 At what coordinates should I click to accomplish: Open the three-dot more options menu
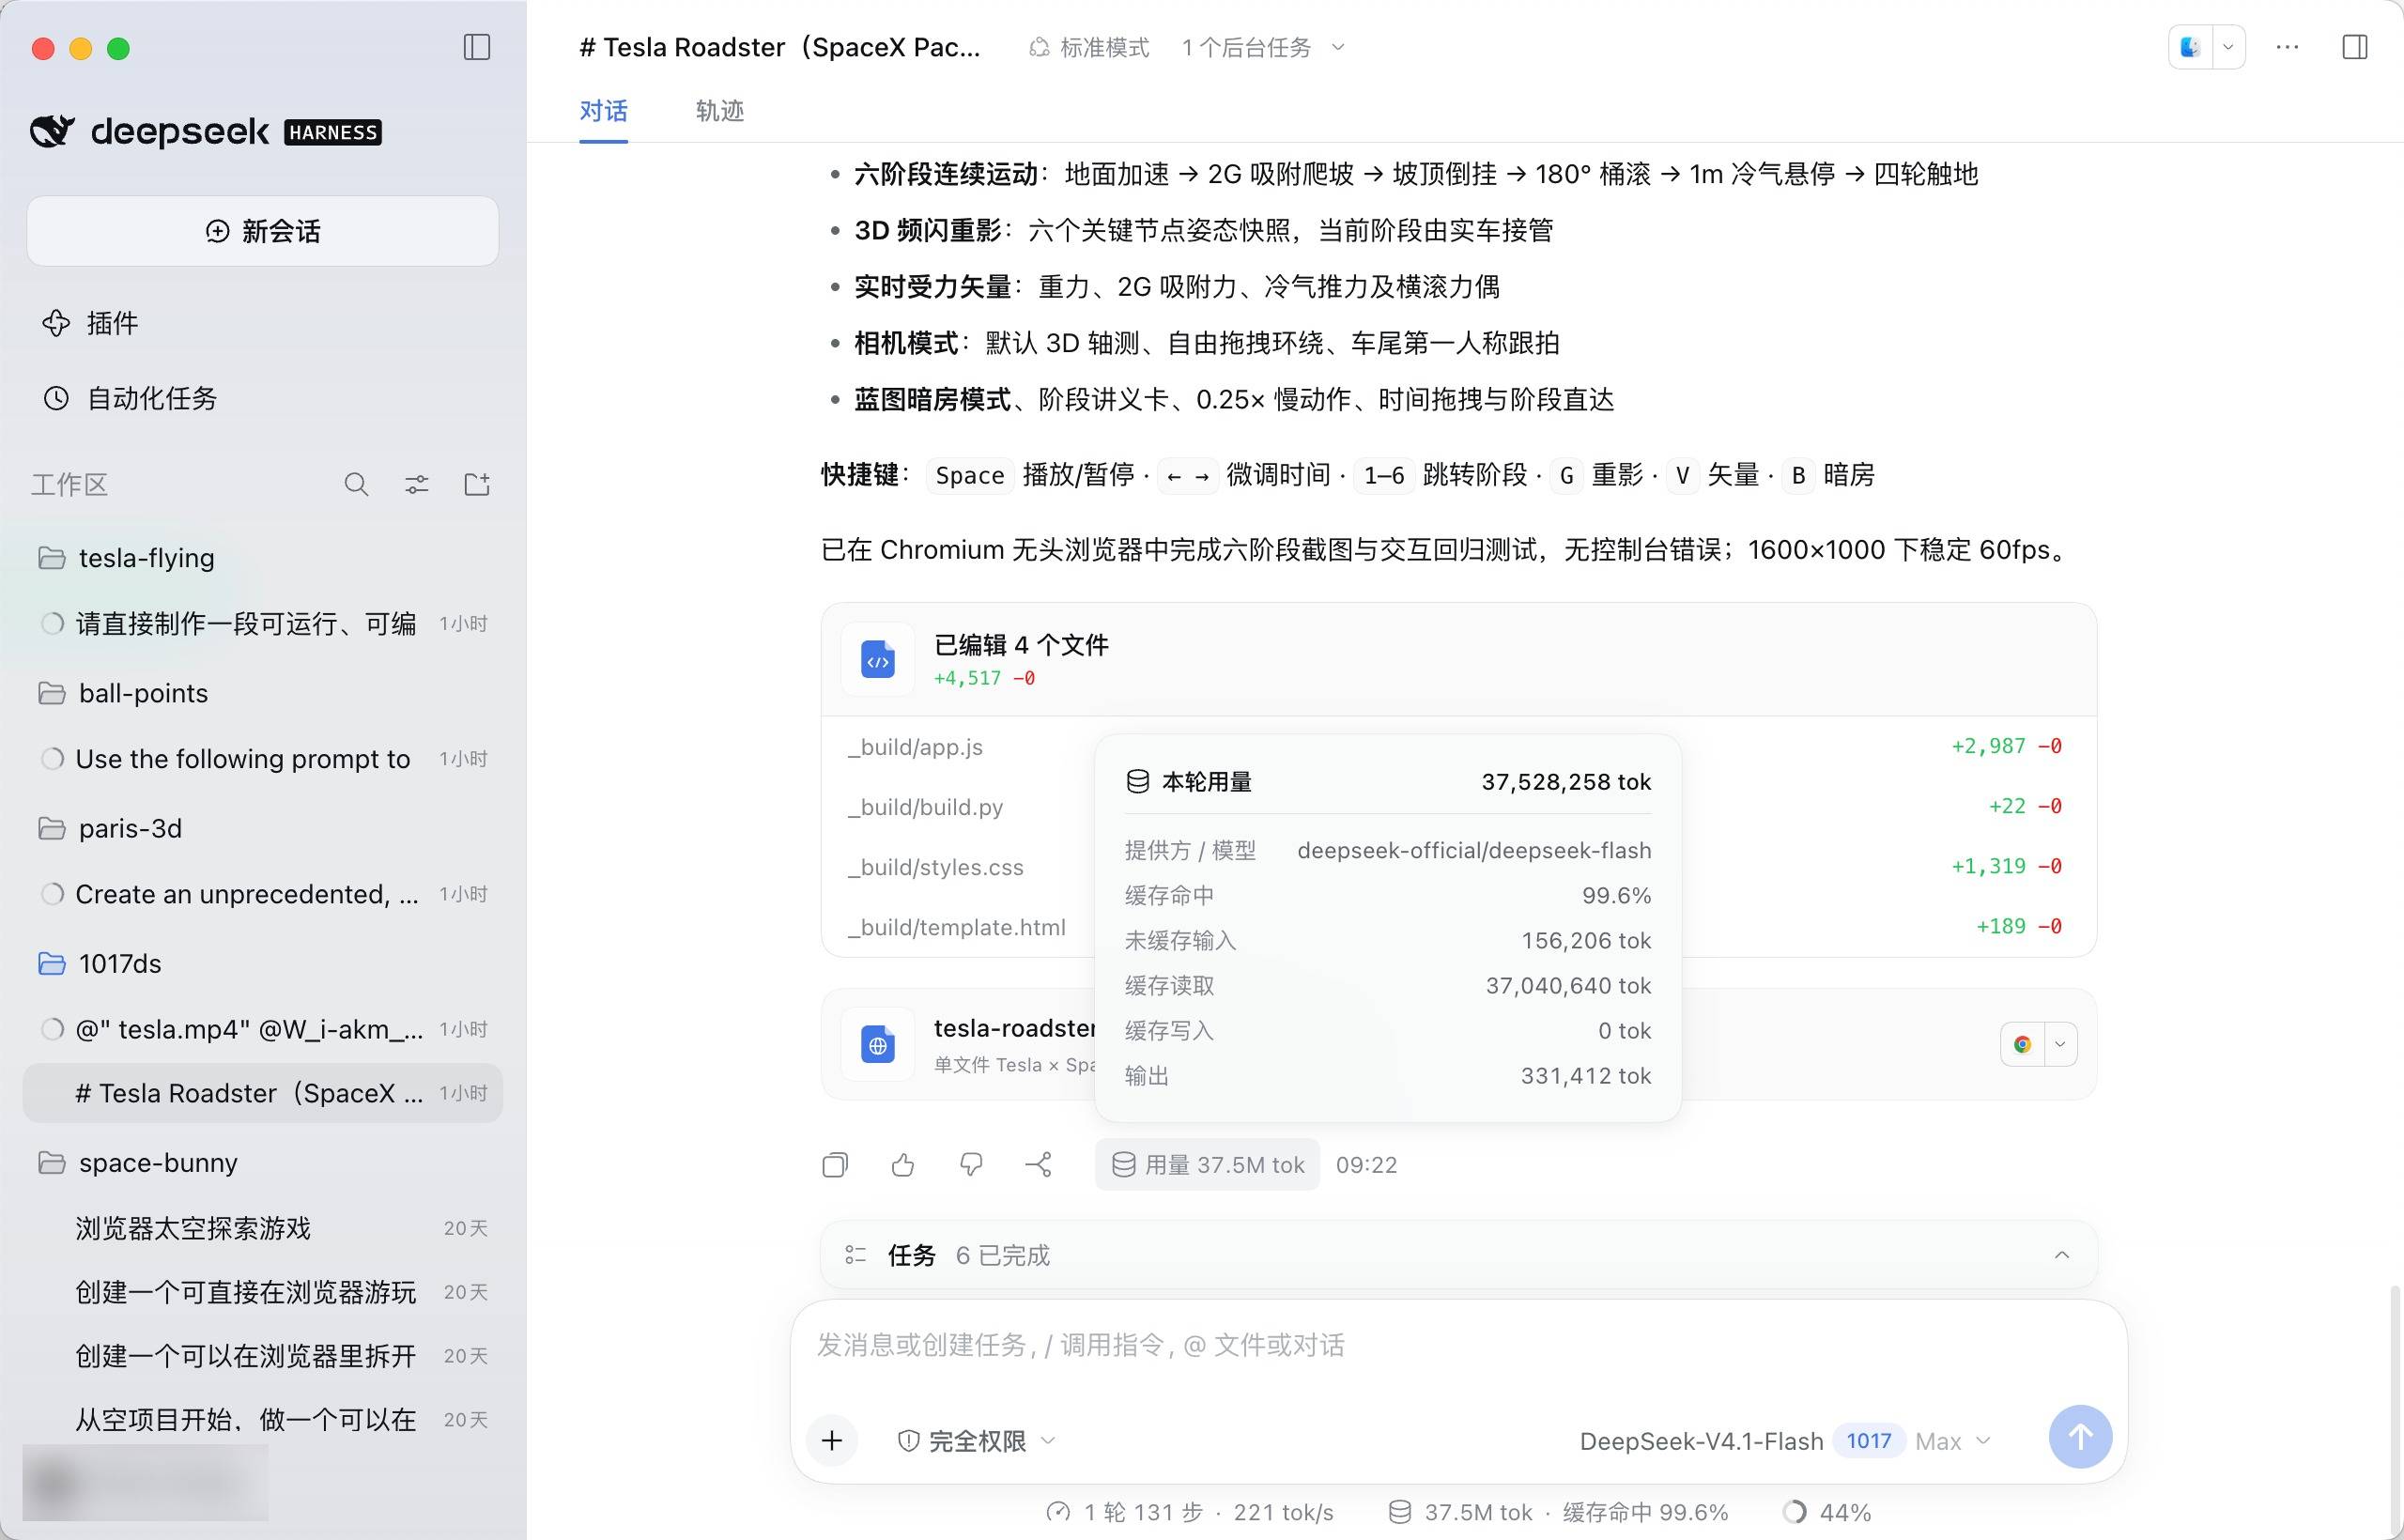(x=2287, y=47)
